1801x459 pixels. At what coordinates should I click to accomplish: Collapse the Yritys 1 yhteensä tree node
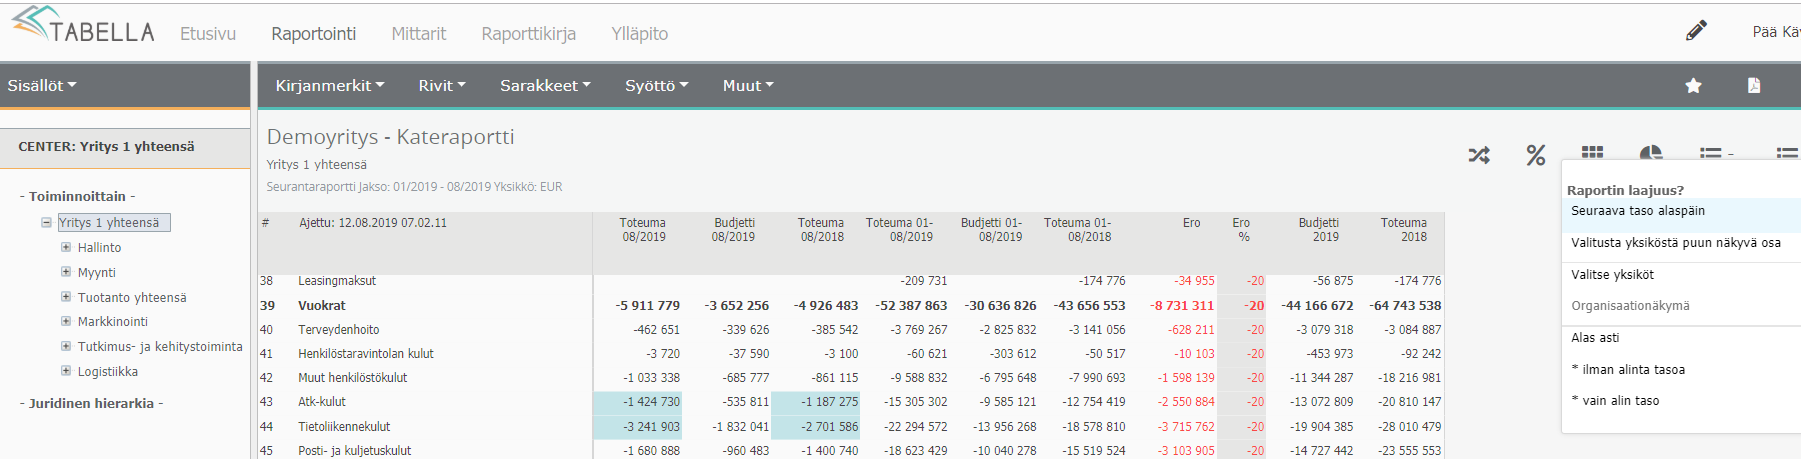pos(46,223)
